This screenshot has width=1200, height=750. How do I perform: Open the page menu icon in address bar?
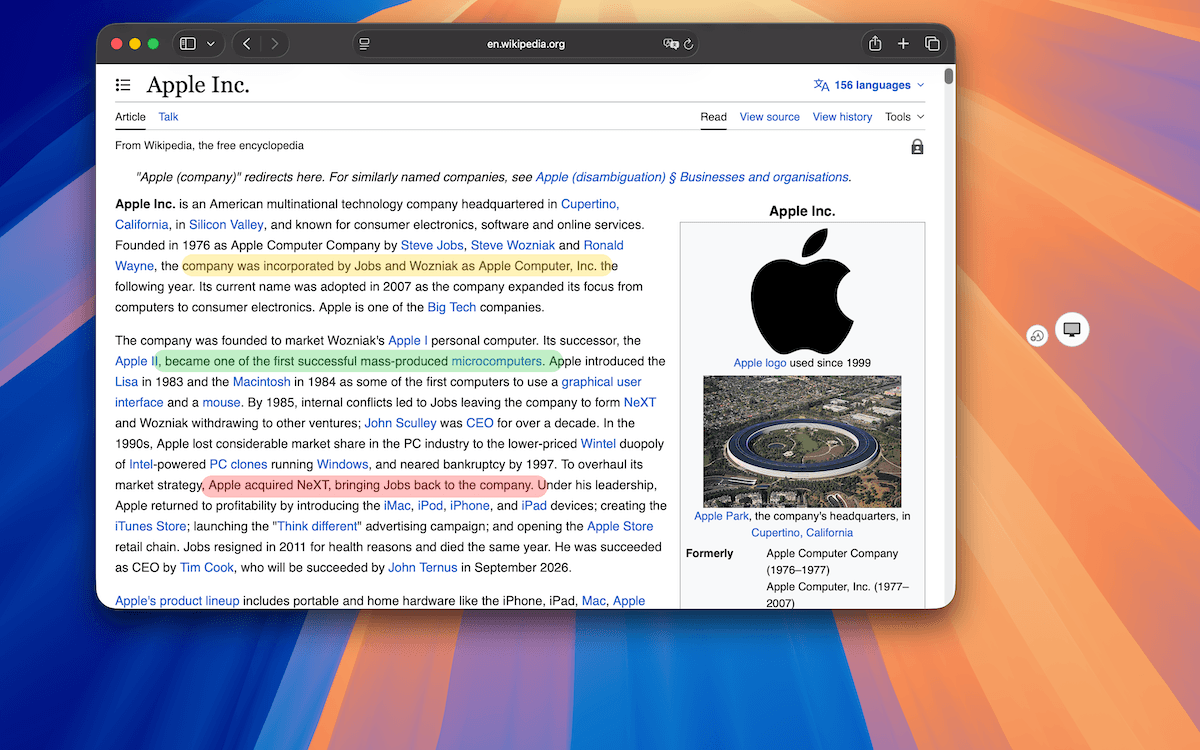coord(365,44)
